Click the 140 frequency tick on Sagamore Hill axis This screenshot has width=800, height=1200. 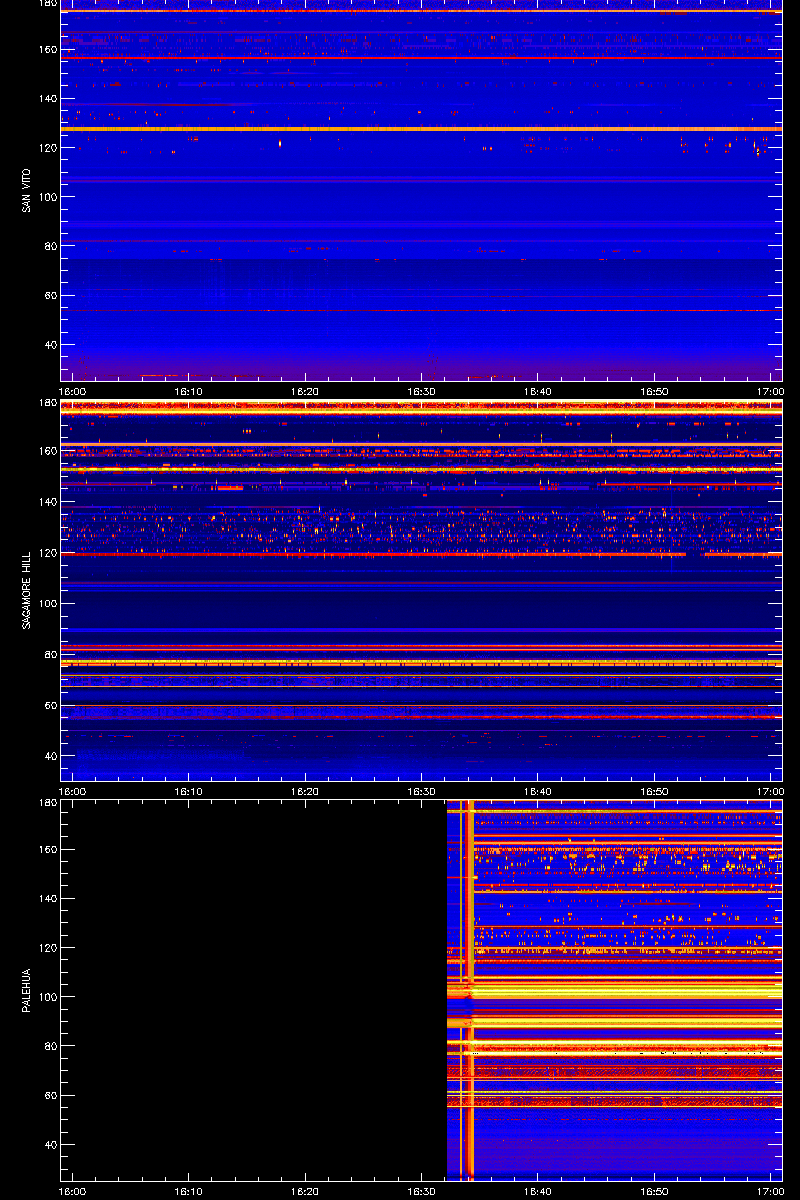click(x=47, y=501)
